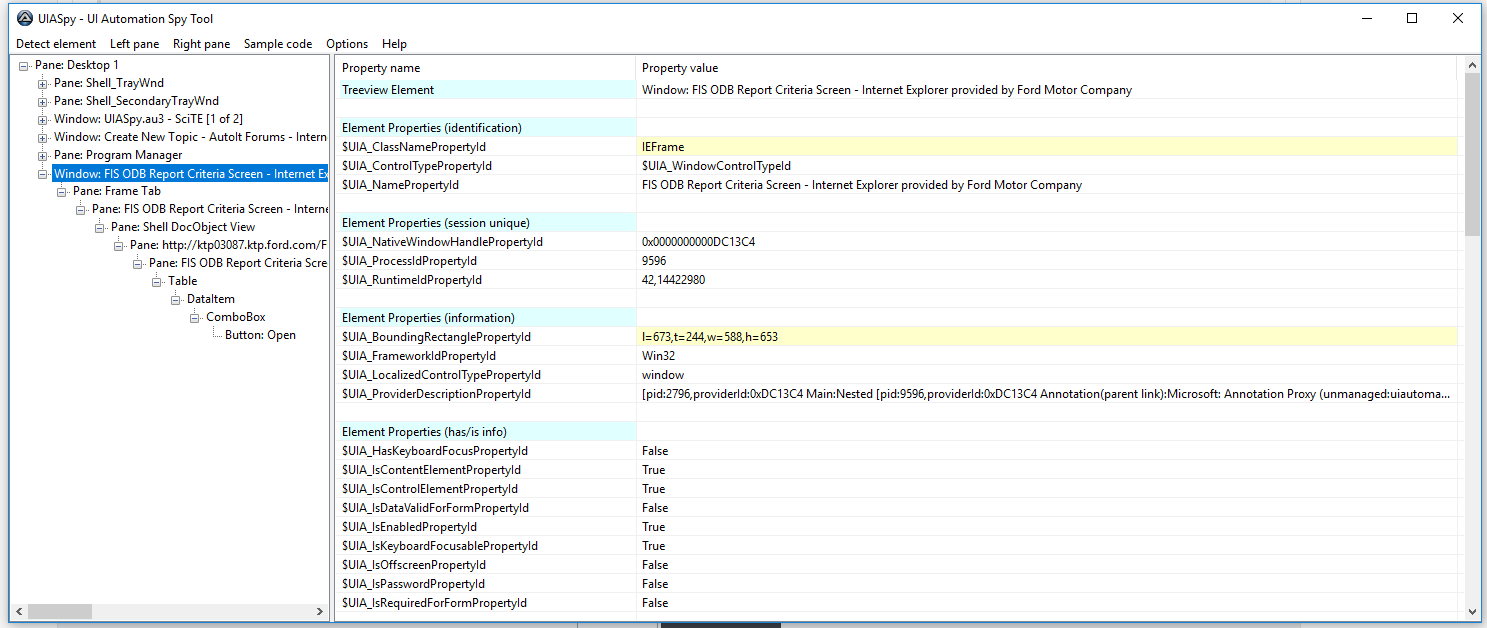This screenshot has width=1487, height=628.
Task: Open the Right pane menu
Action: click(x=201, y=44)
